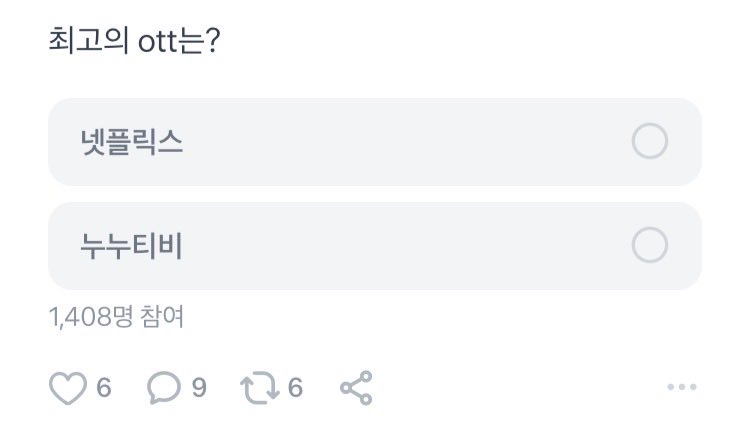Image resolution: width=750 pixels, height=437 pixels.
Task: Open replies via the speech bubble icon
Action: click(x=163, y=388)
